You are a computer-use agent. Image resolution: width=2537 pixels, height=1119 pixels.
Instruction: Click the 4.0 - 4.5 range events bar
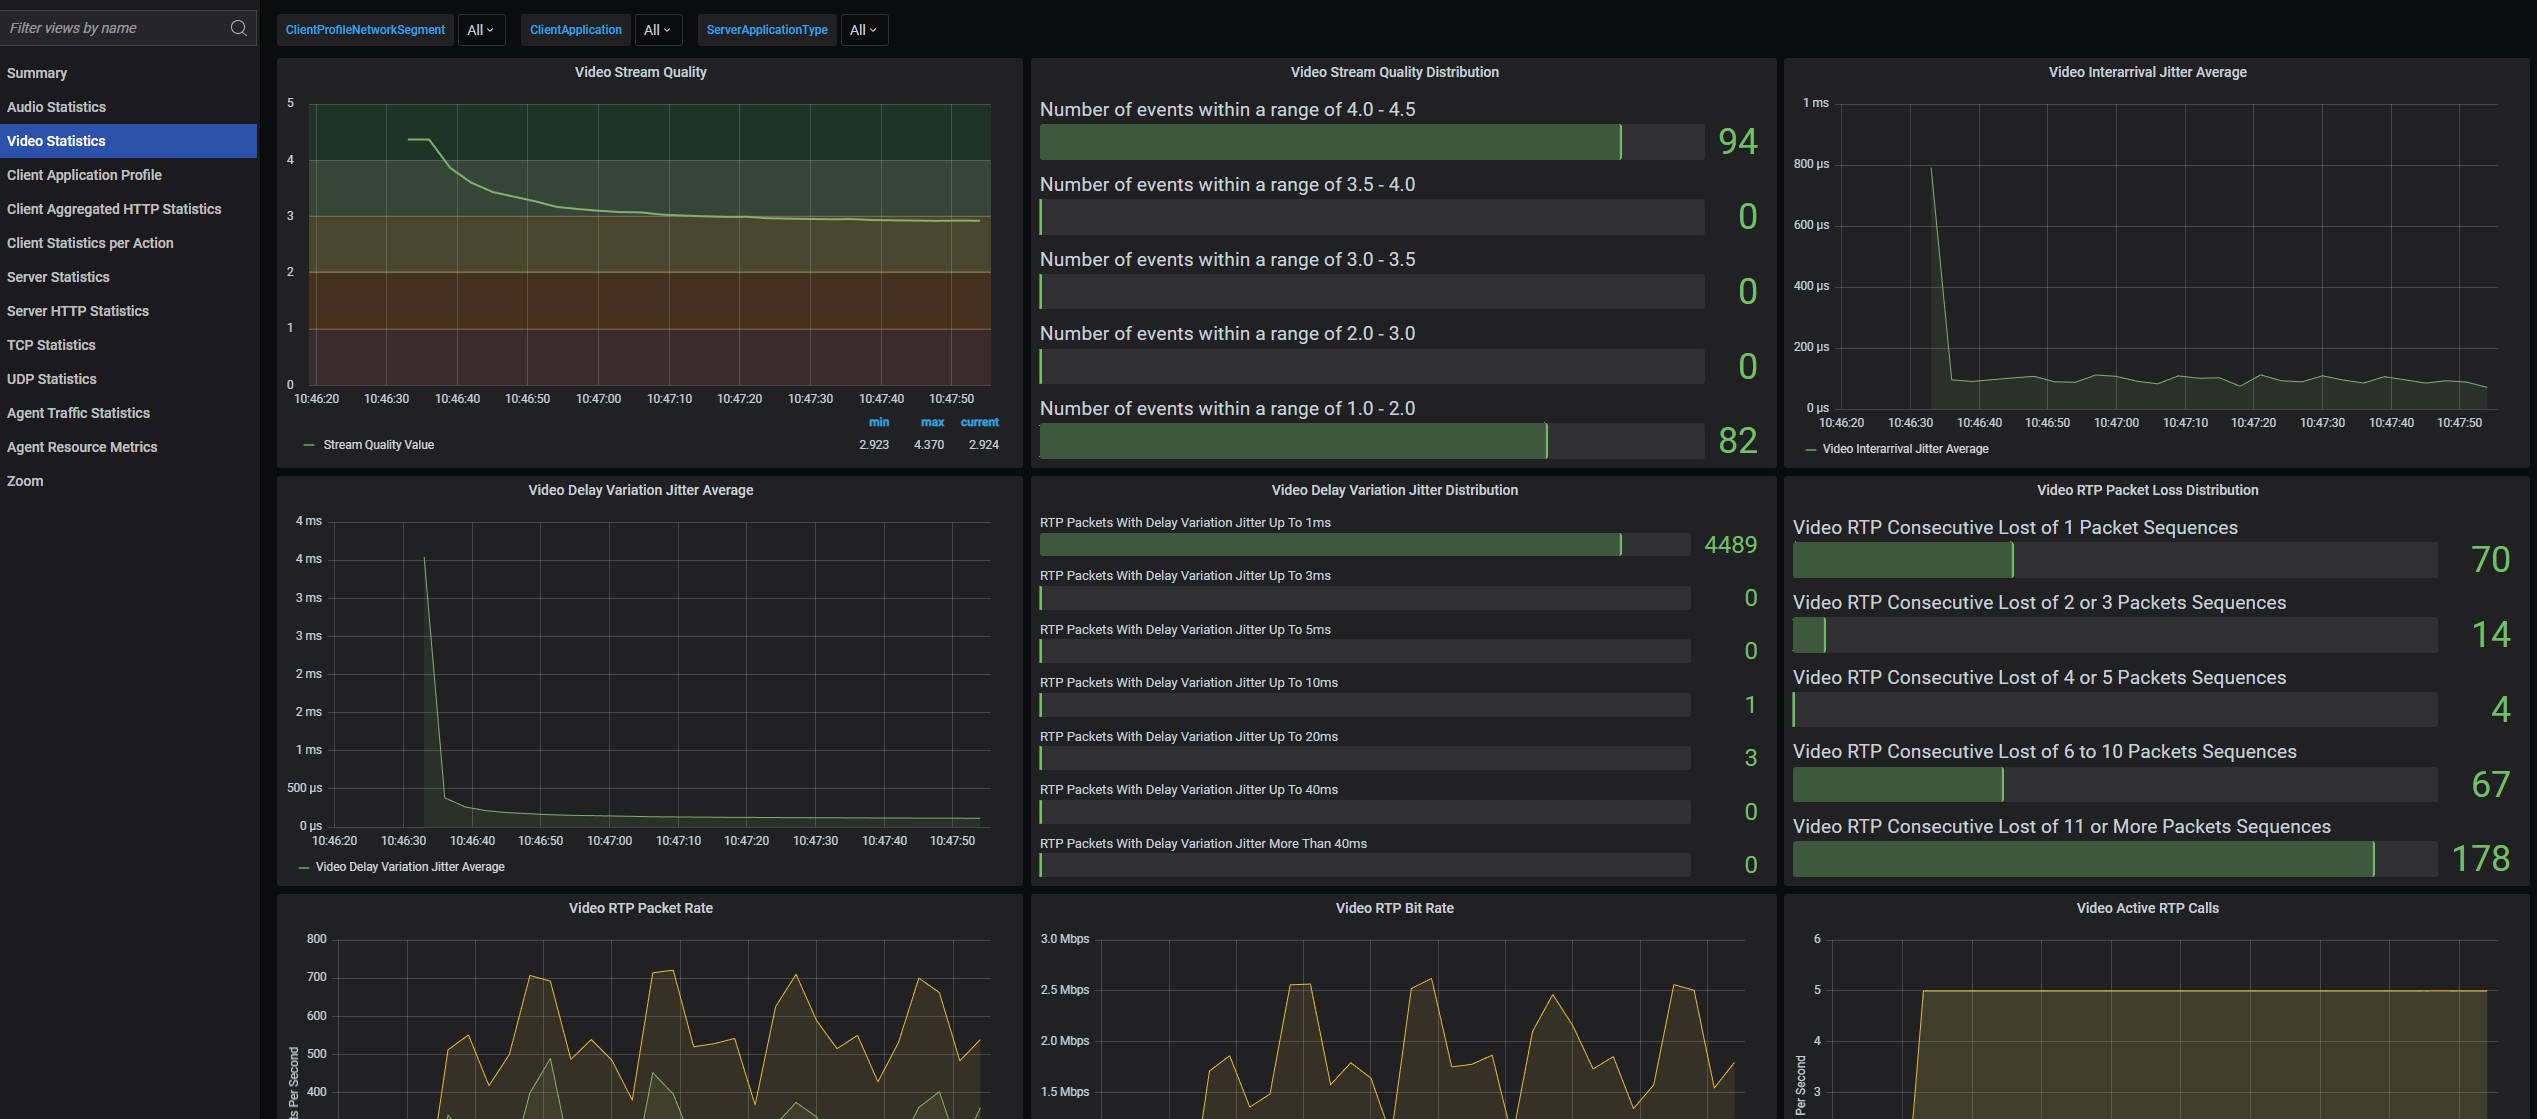click(1330, 142)
